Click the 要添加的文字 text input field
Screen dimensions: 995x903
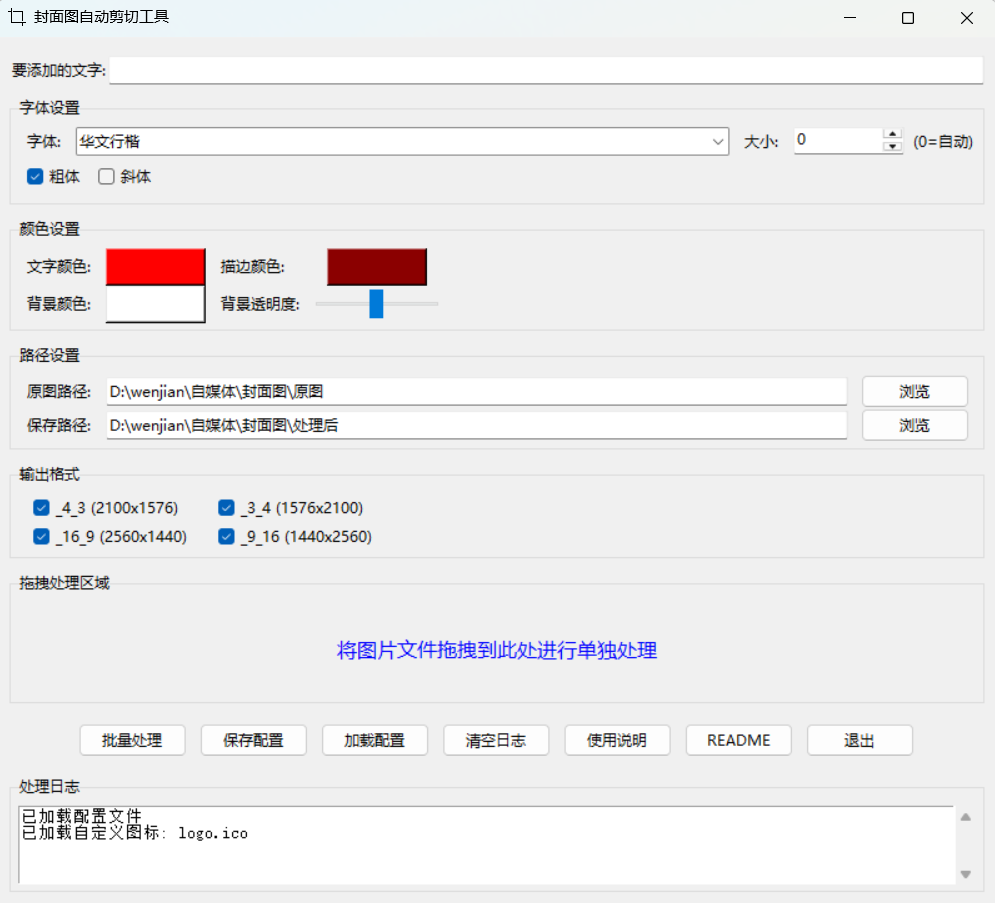point(546,71)
